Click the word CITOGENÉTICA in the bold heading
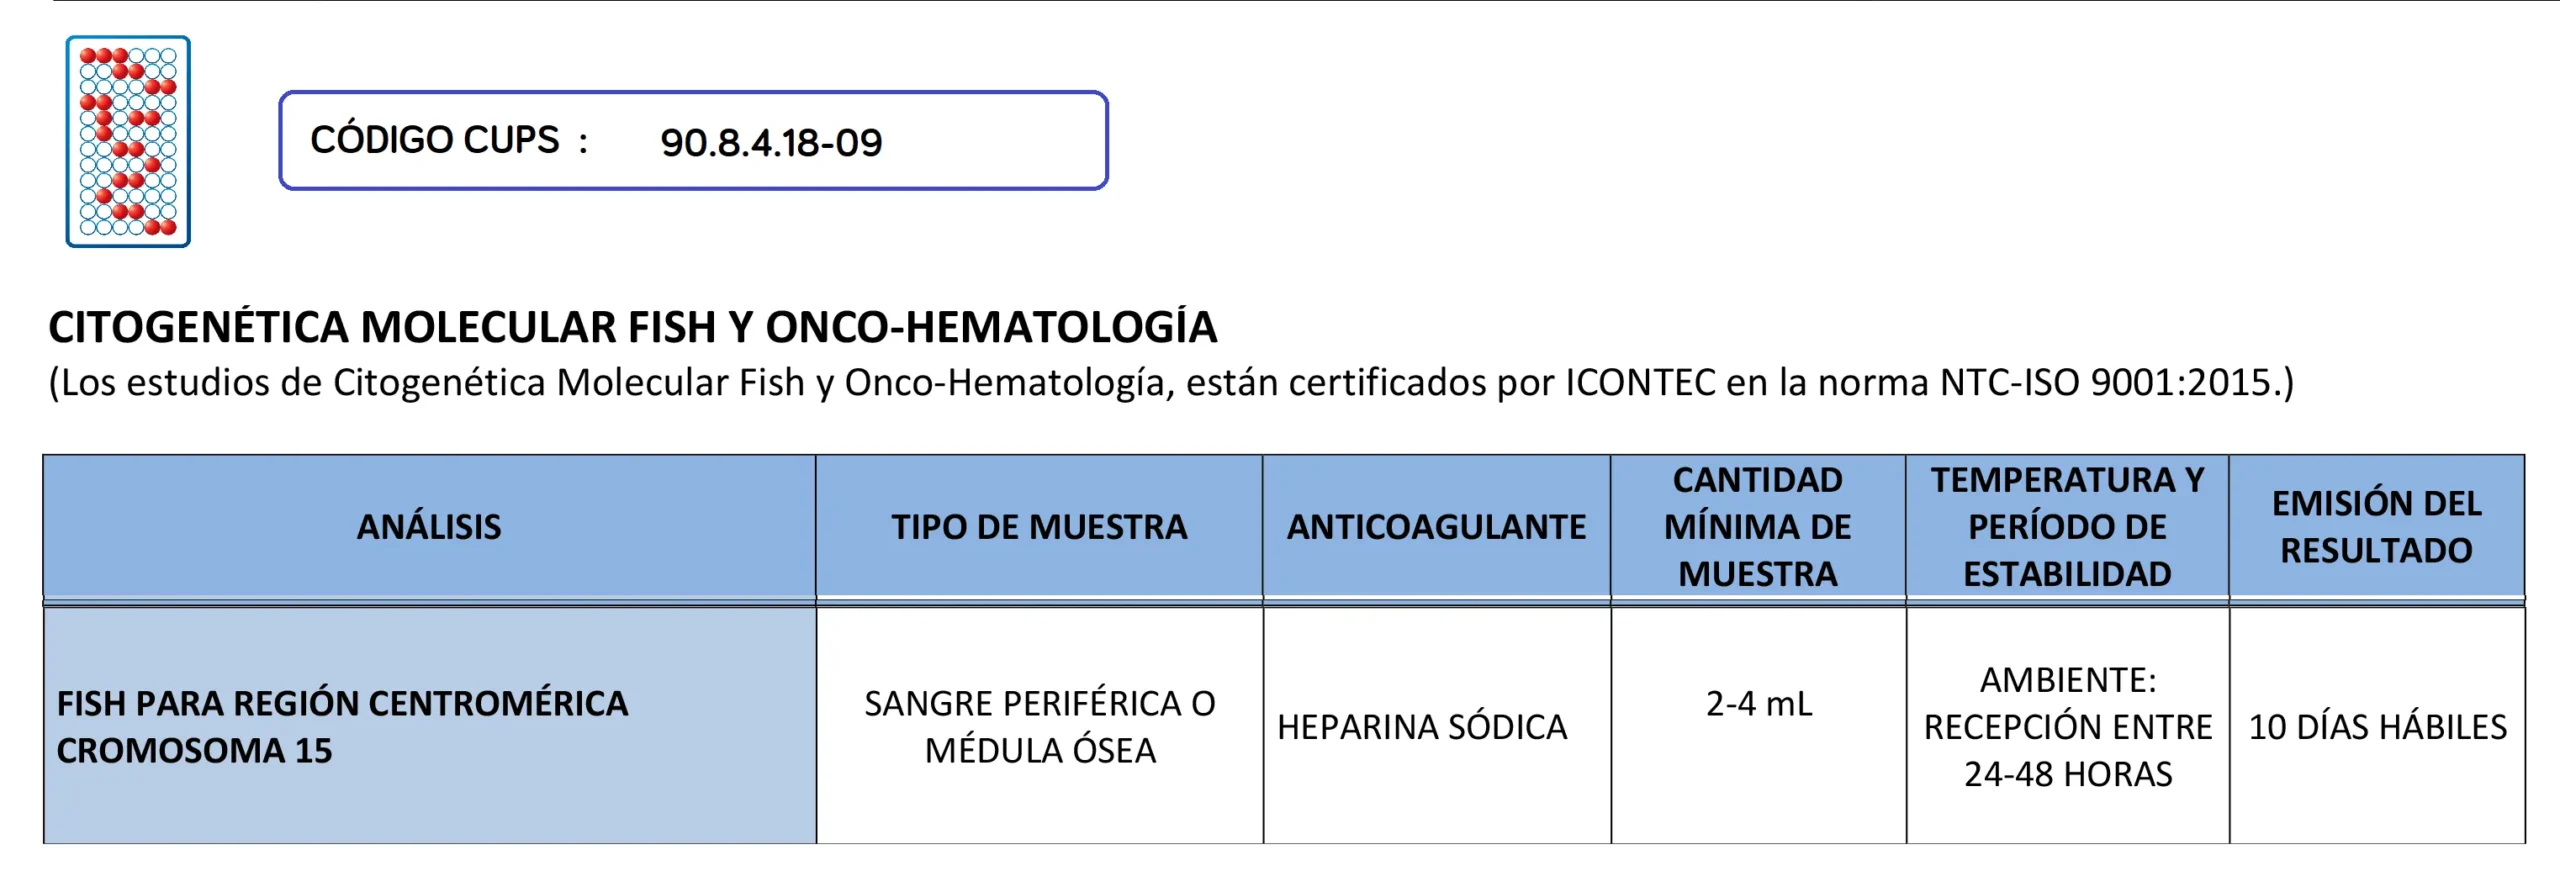2560x871 pixels. [x=197, y=327]
